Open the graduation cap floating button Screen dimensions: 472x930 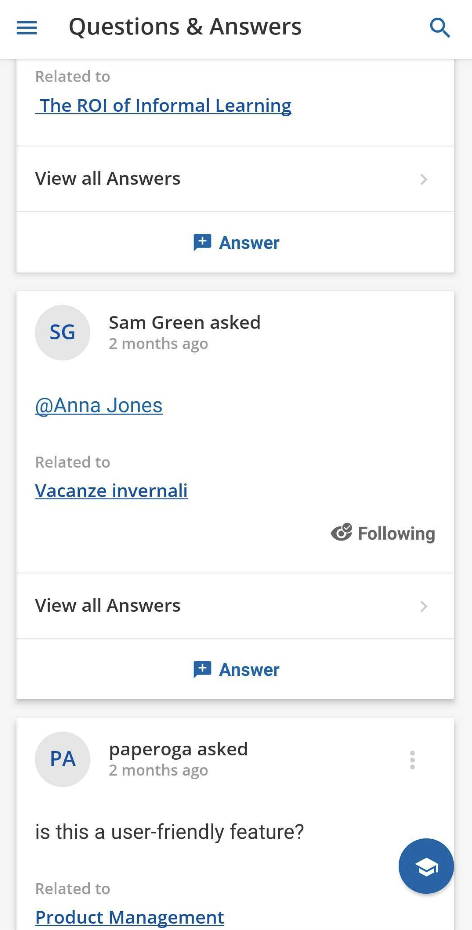(x=426, y=866)
